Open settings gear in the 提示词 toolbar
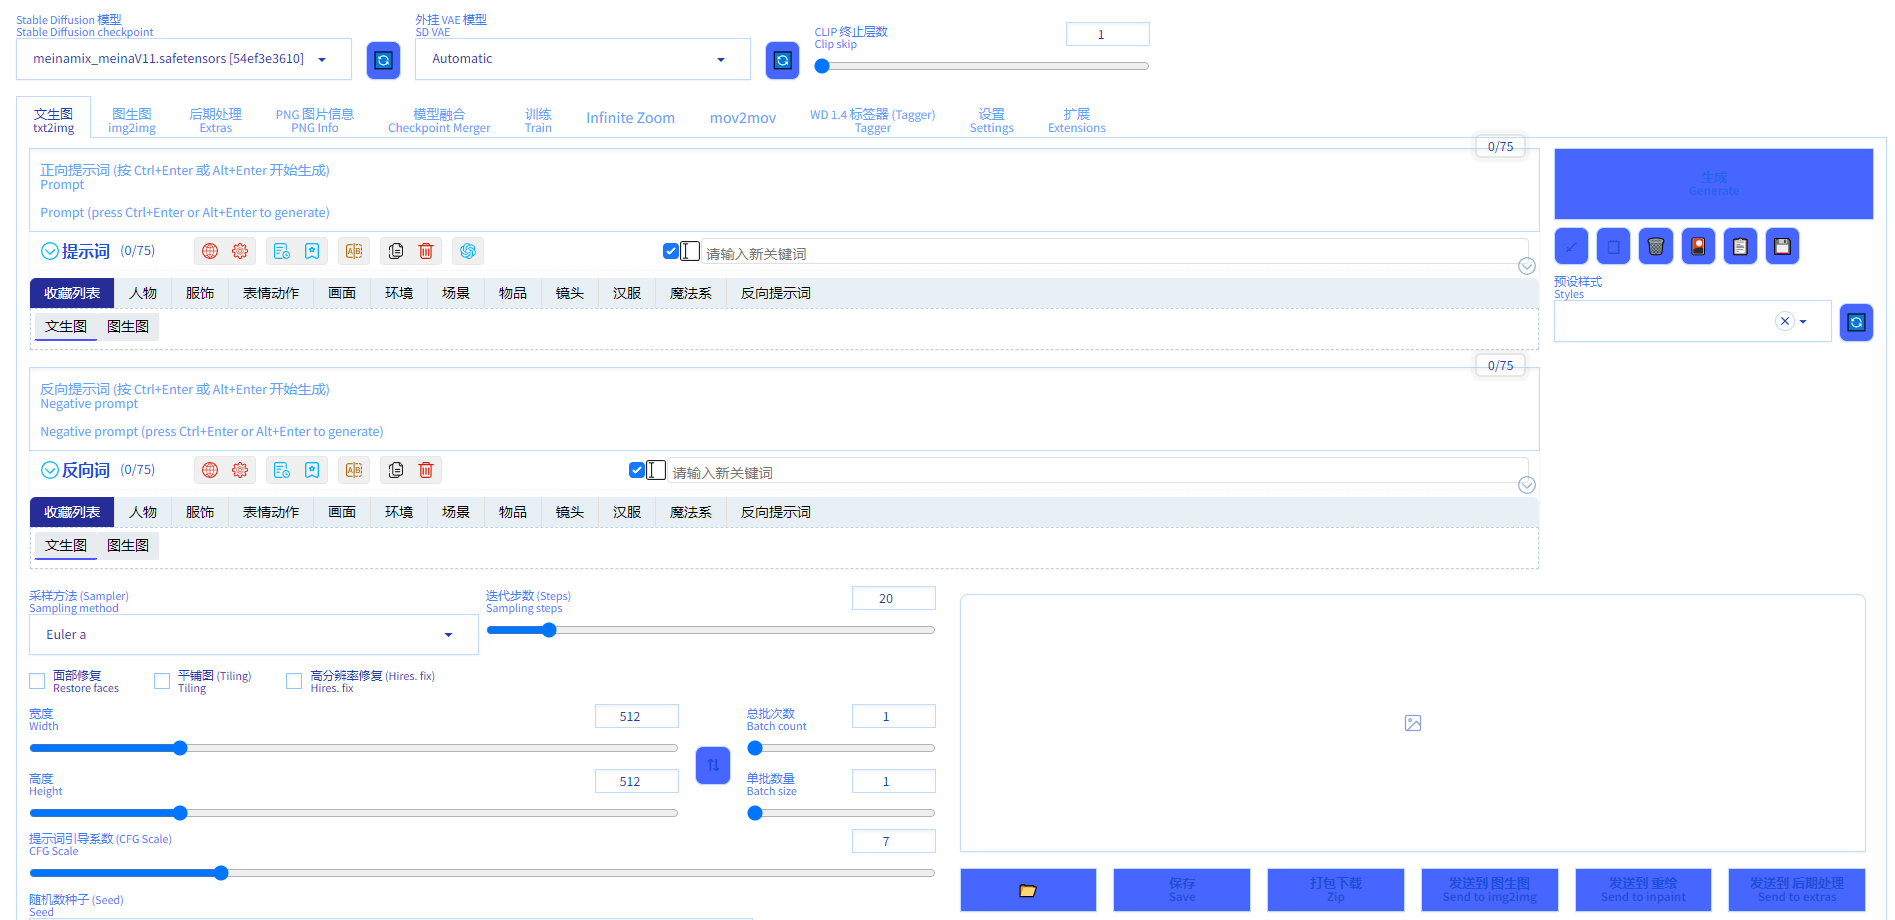Image resolution: width=1895 pixels, height=920 pixels. click(240, 251)
